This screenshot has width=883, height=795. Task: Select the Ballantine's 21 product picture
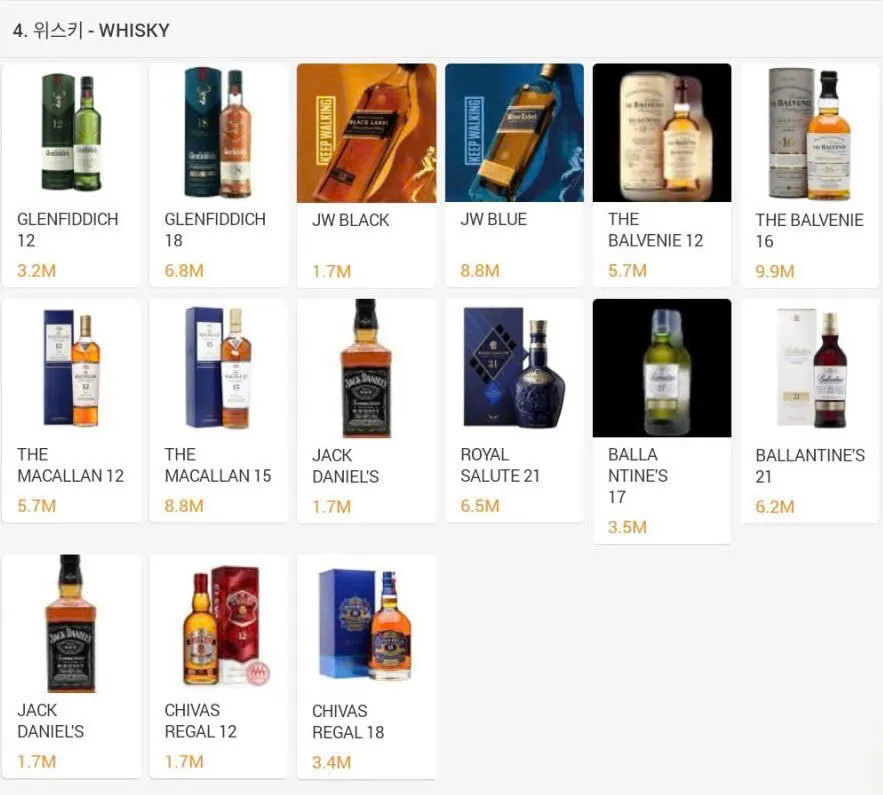[810, 368]
